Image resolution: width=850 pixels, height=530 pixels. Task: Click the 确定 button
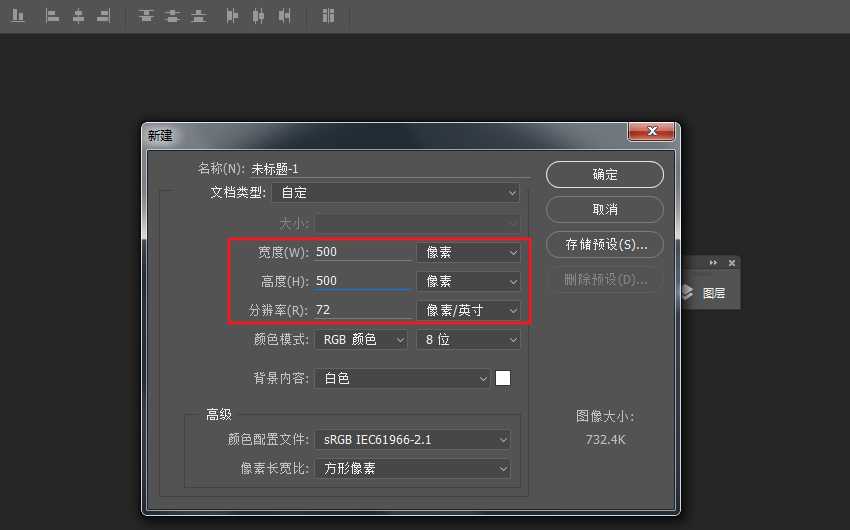tap(604, 174)
